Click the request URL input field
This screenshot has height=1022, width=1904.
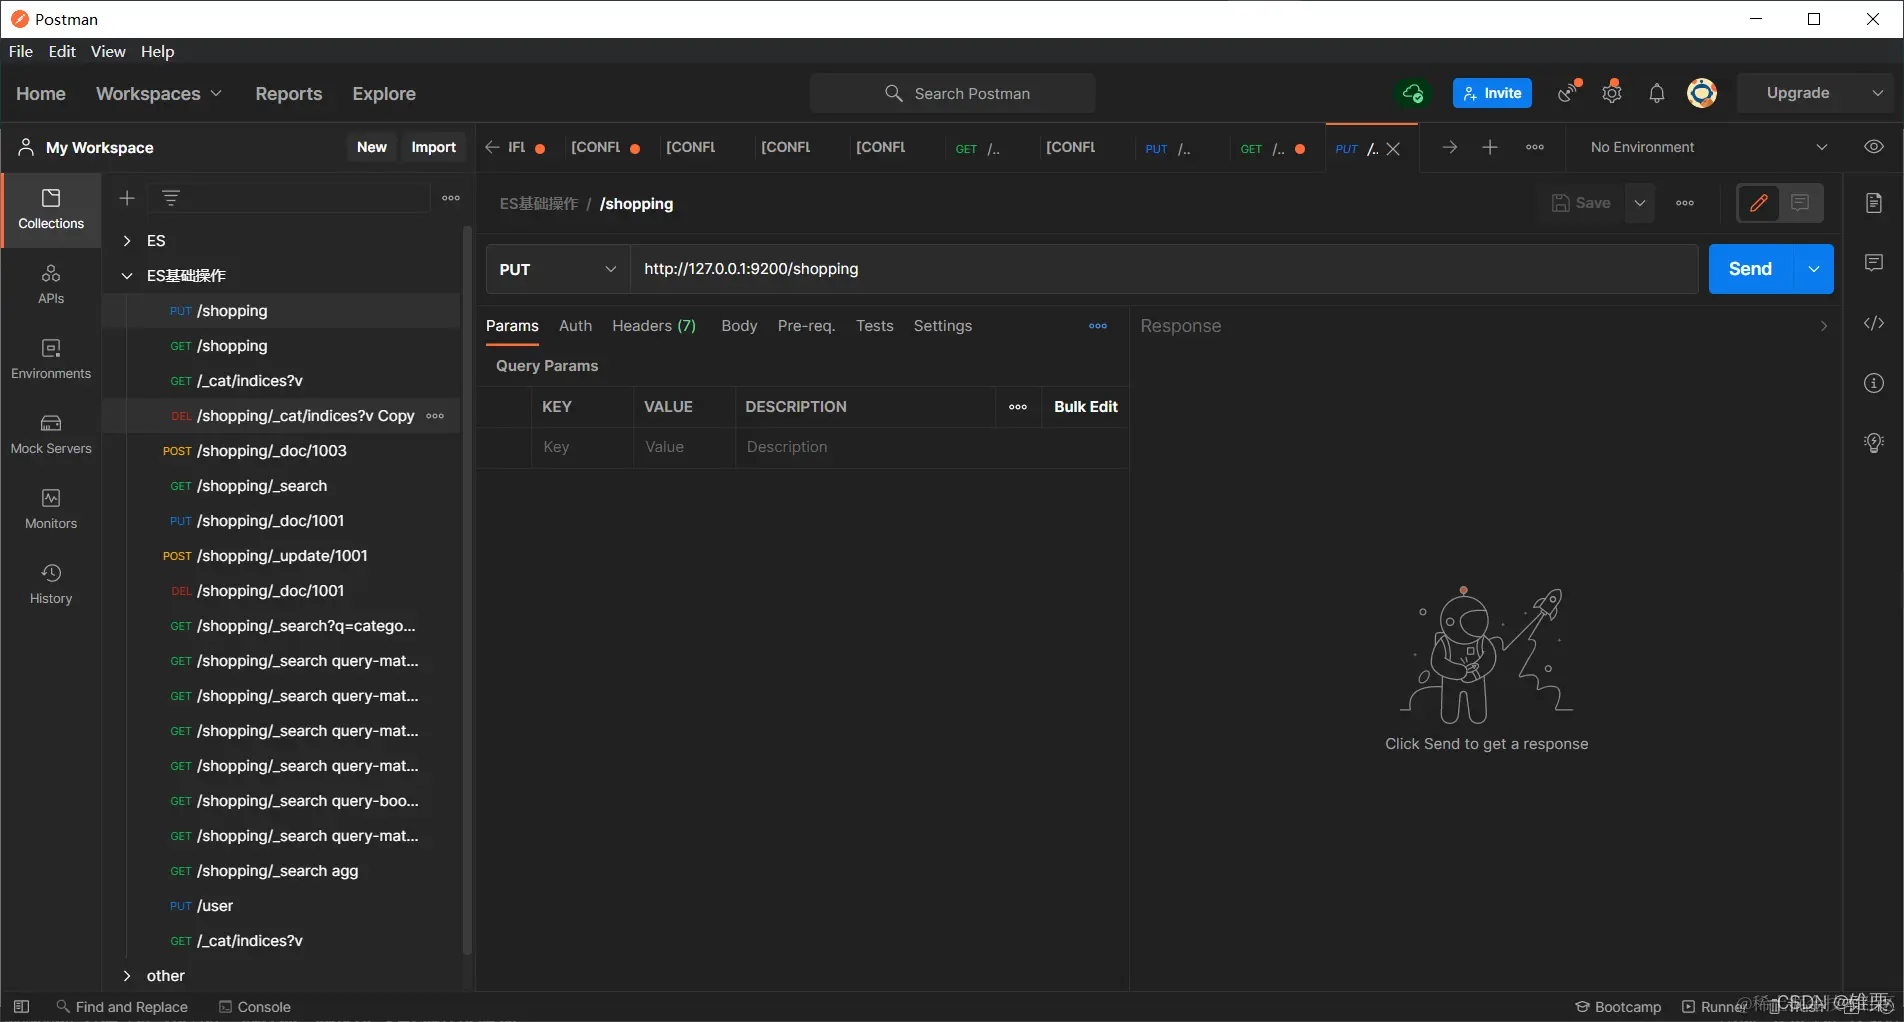[x=1164, y=269]
